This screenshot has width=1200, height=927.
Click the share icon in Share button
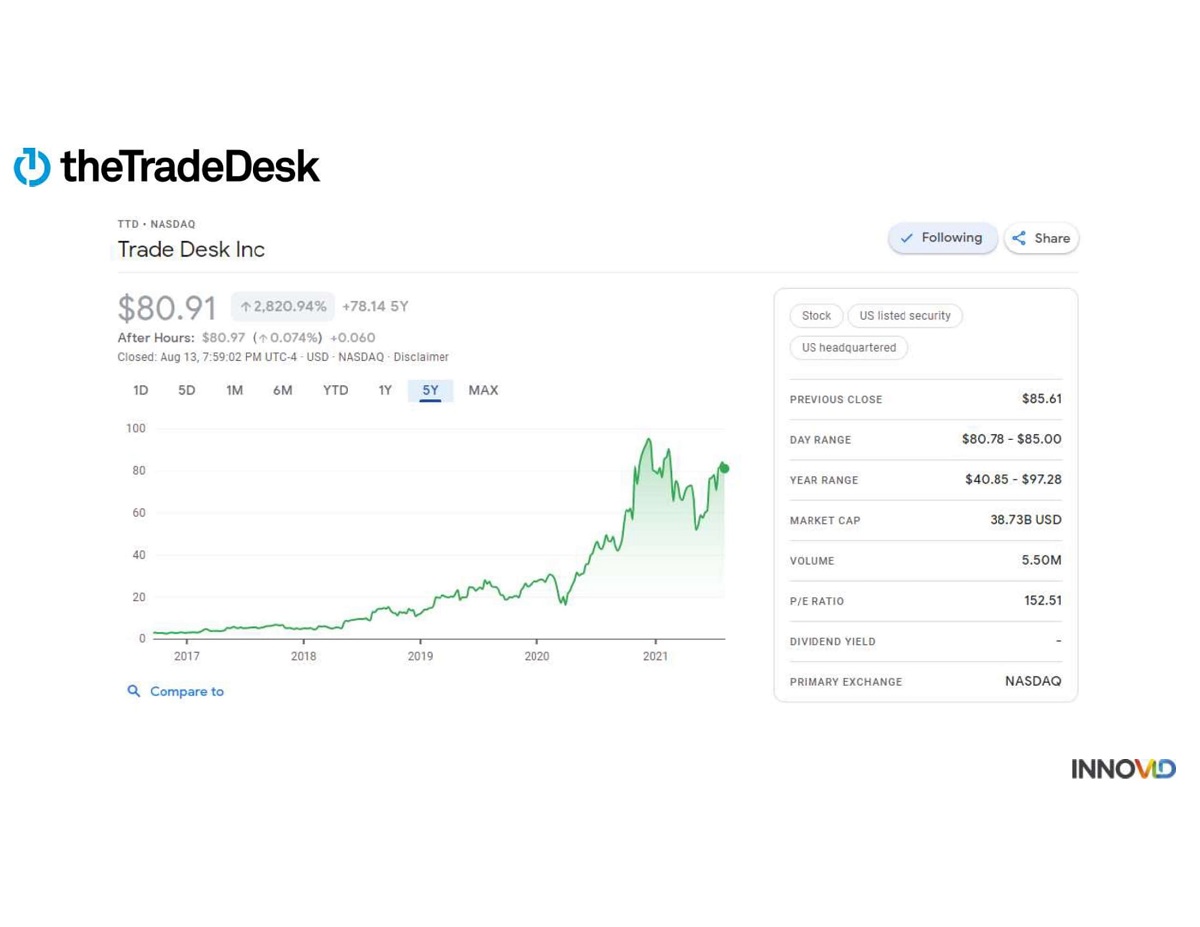click(x=1019, y=238)
